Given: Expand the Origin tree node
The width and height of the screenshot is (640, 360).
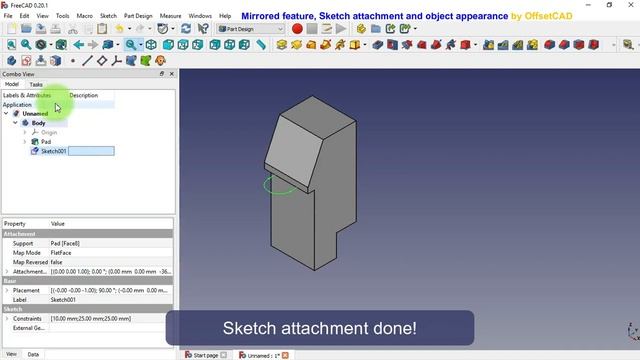Looking at the screenshot, I should pyautogui.click(x=24, y=132).
